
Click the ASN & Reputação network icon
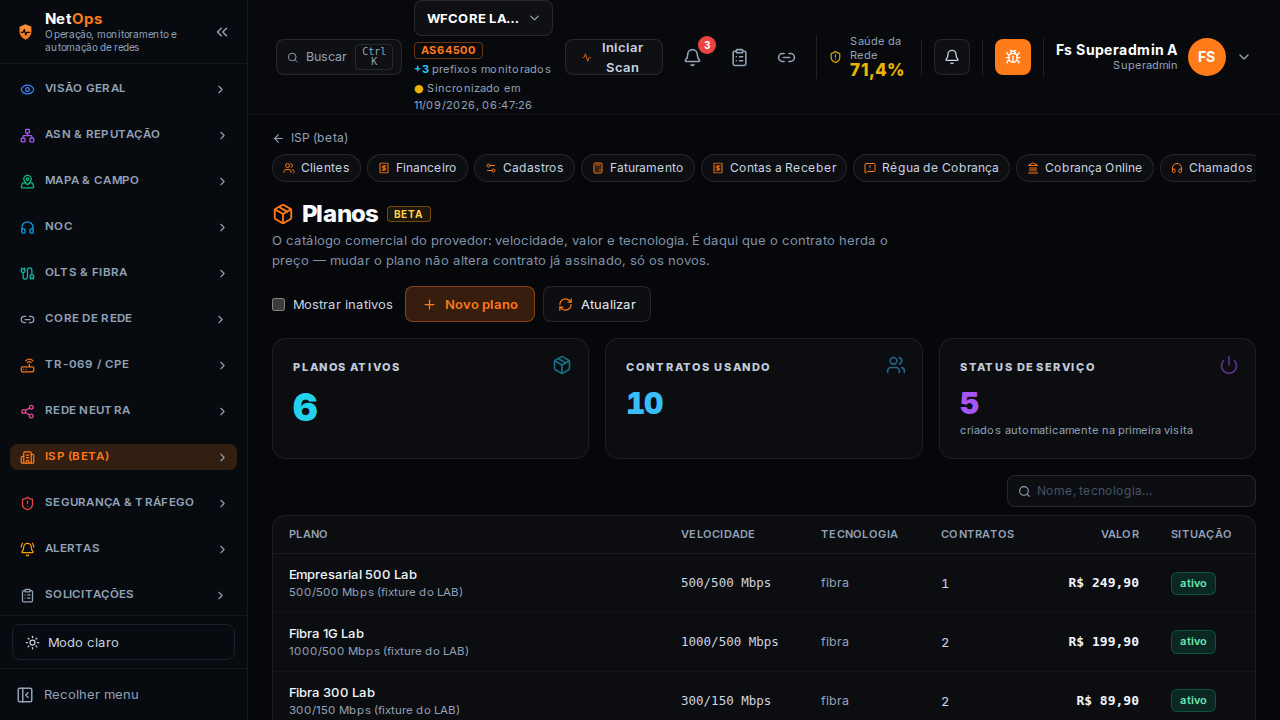click(x=28, y=135)
